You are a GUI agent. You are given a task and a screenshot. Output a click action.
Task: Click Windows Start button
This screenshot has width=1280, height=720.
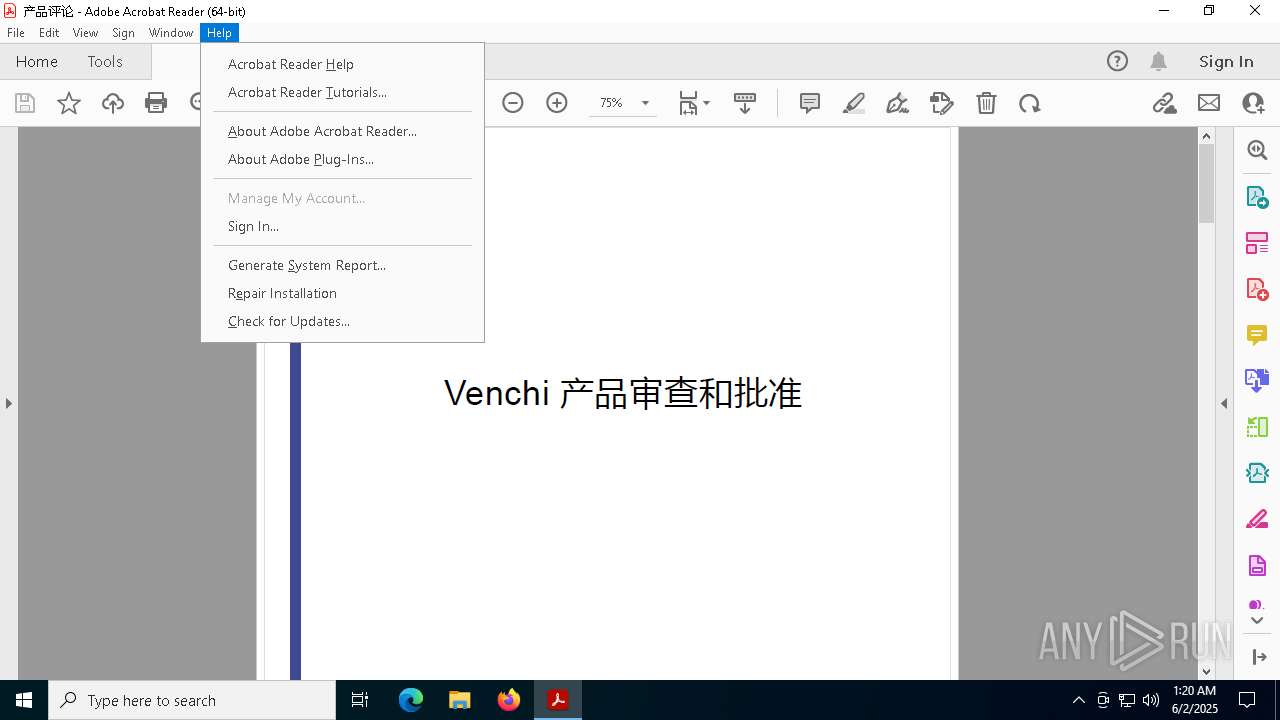[x=24, y=700]
